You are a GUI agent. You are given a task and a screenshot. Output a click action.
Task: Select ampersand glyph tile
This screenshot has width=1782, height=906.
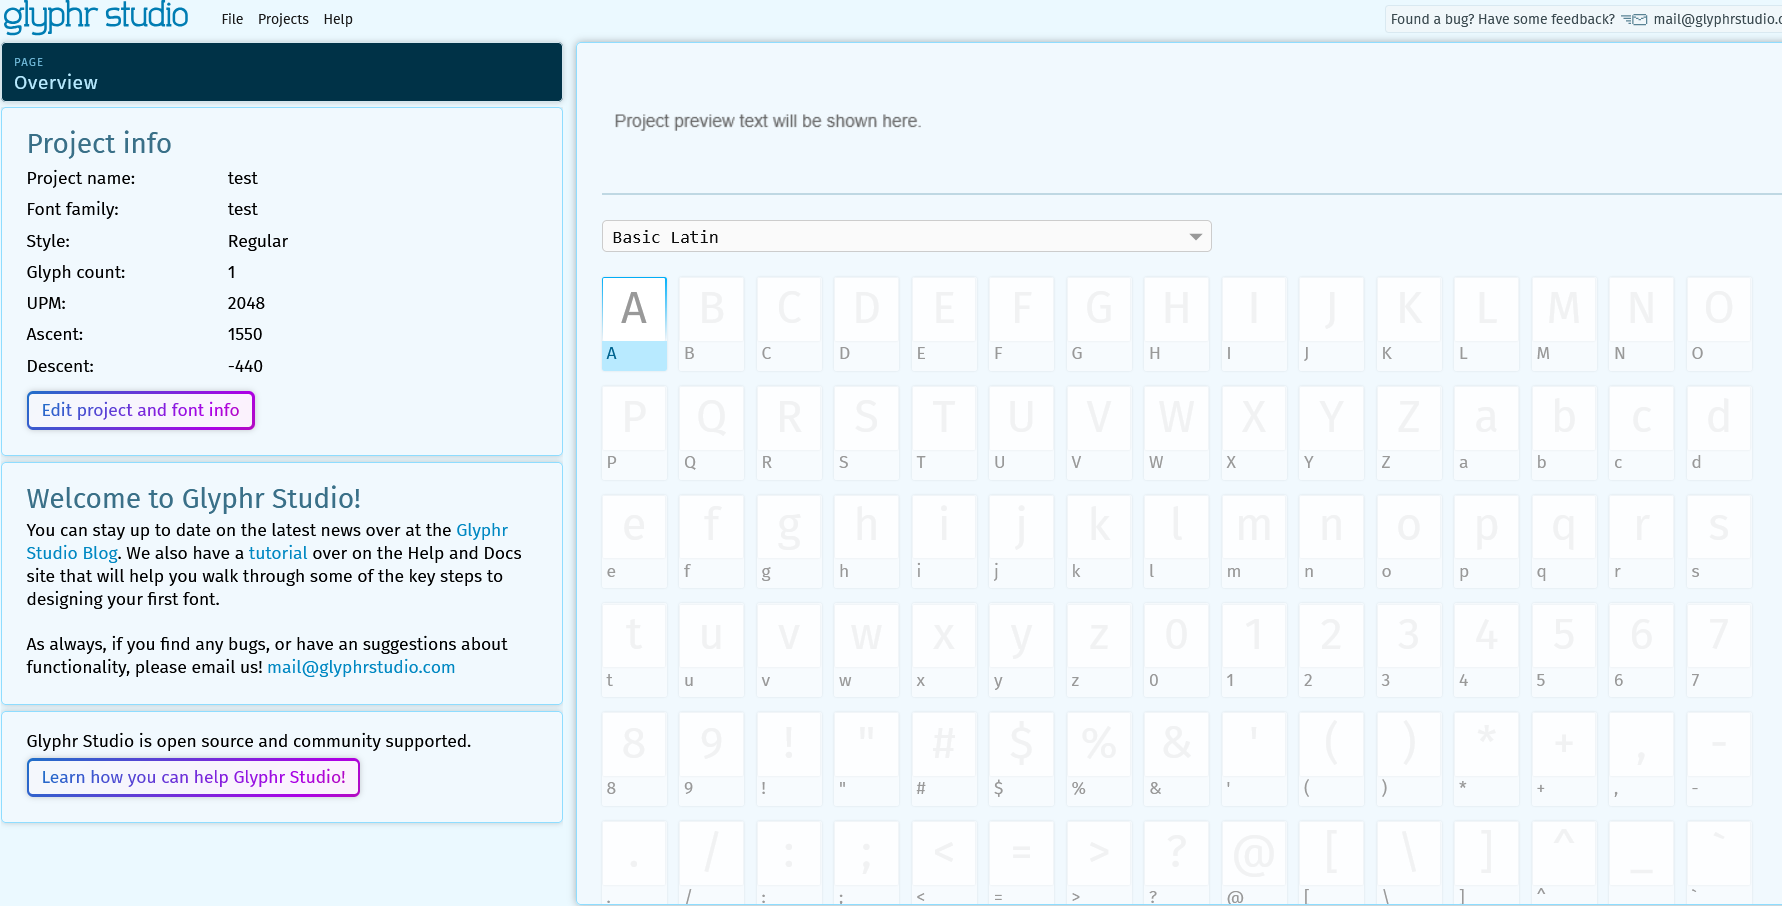pyautogui.click(x=1177, y=759)
